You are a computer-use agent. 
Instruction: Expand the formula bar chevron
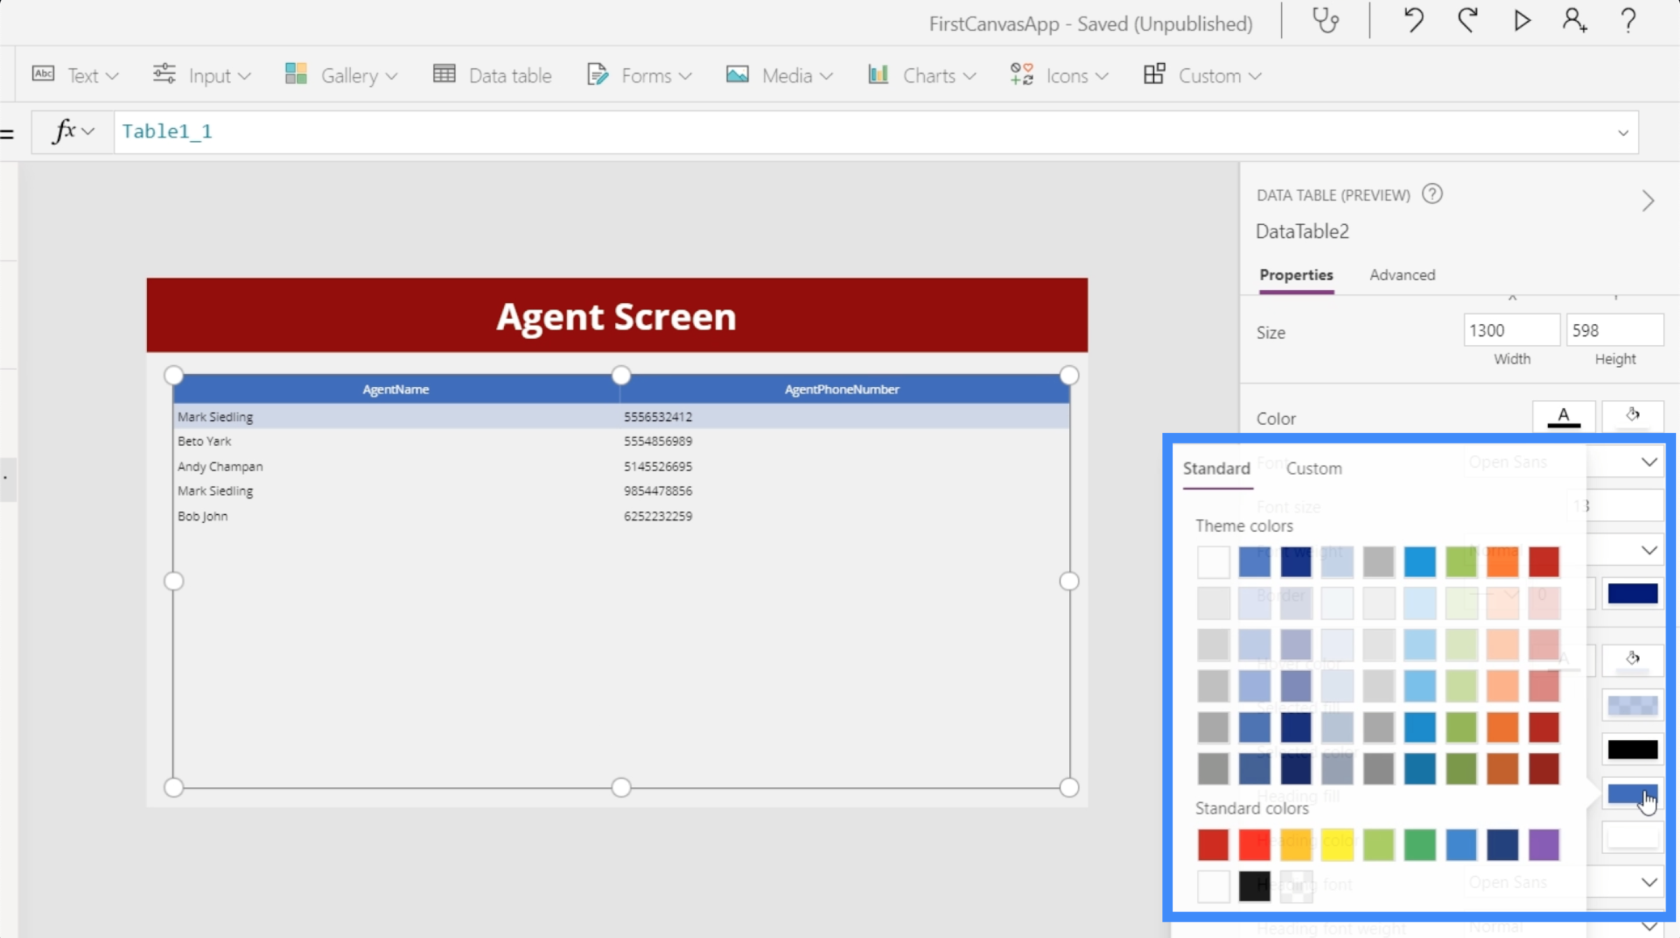(x=1622, y=132)
